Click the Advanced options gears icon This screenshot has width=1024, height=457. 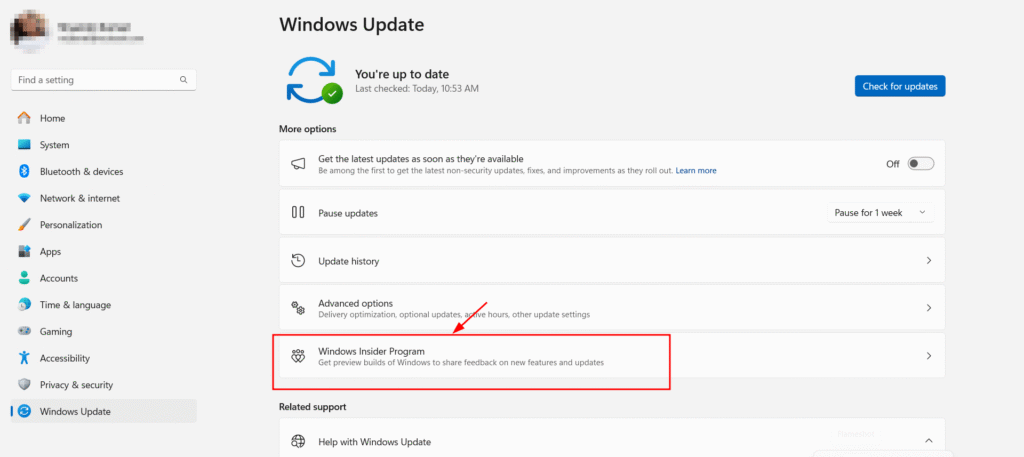coord(298,308)
